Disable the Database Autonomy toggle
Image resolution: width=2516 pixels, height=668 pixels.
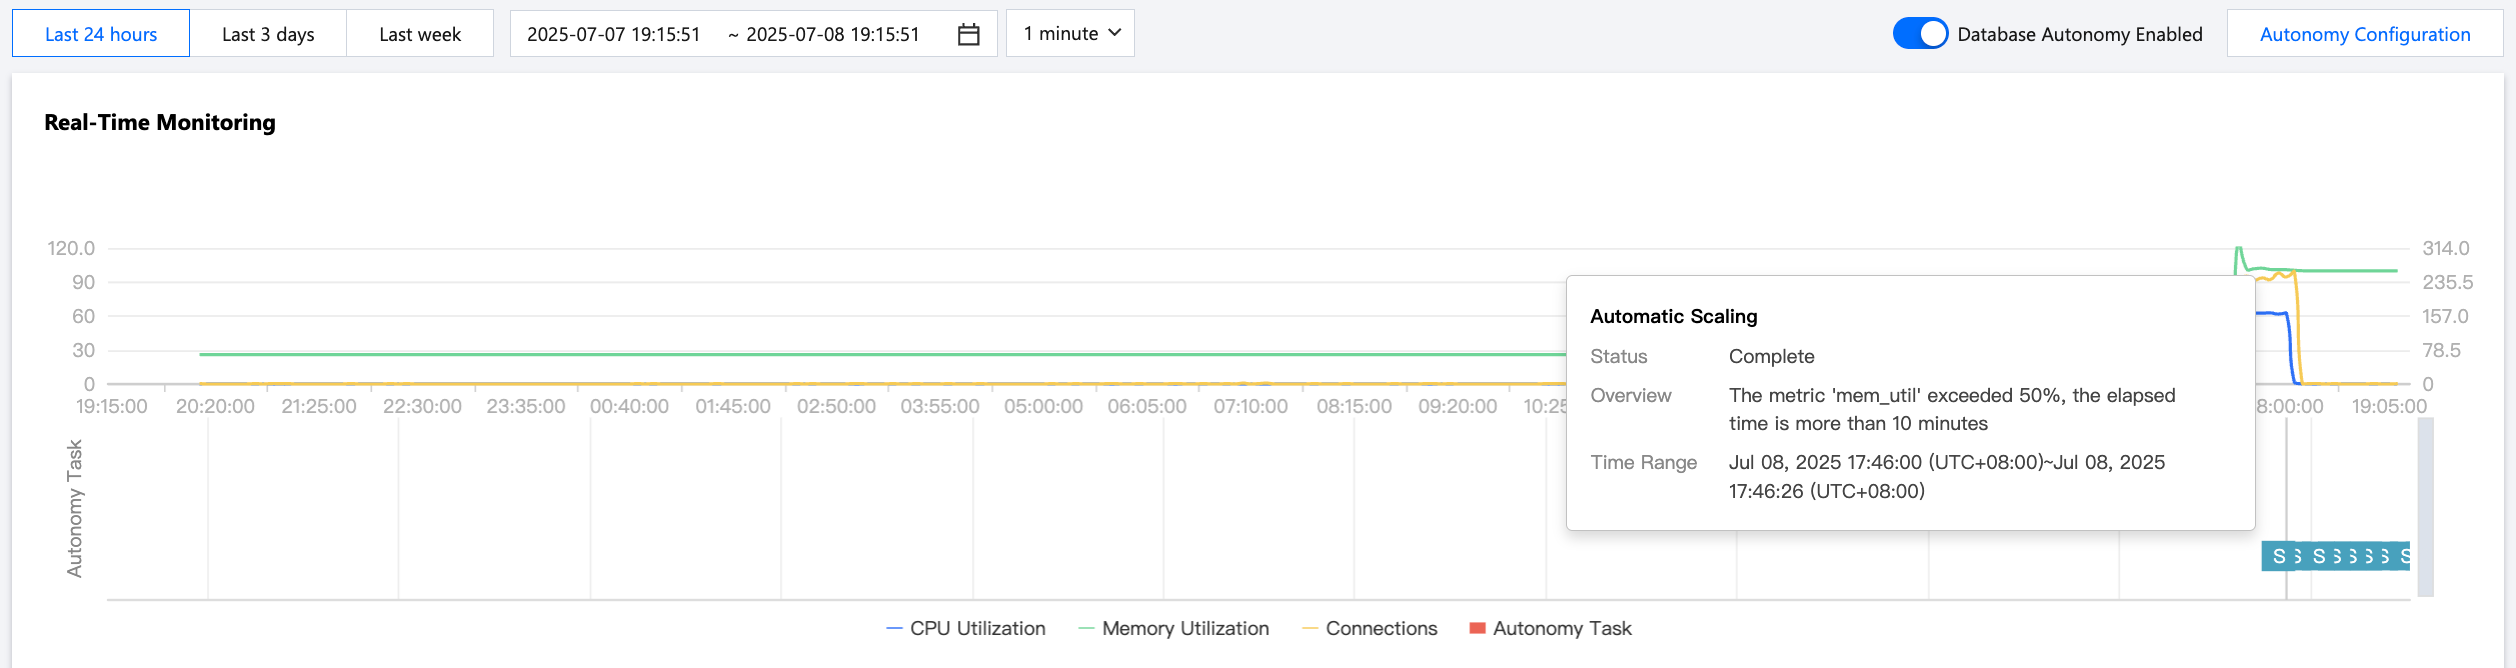click(x=1920, y=34)
